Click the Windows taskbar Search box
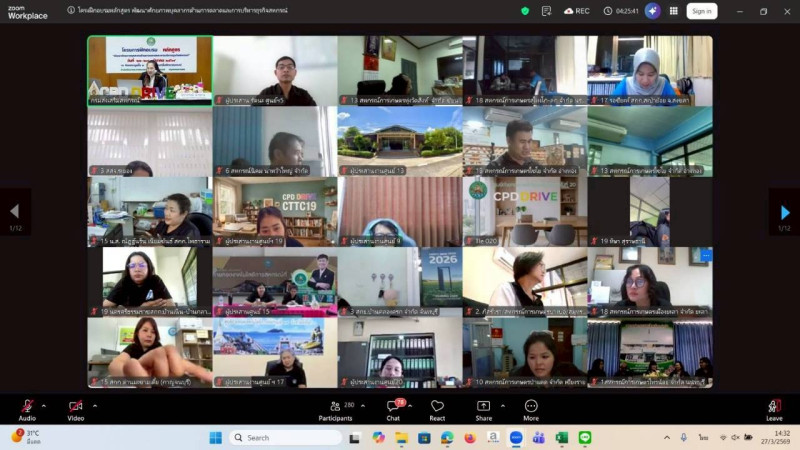The height and width of the screenshot is (450, 800). tap(284, 438)
